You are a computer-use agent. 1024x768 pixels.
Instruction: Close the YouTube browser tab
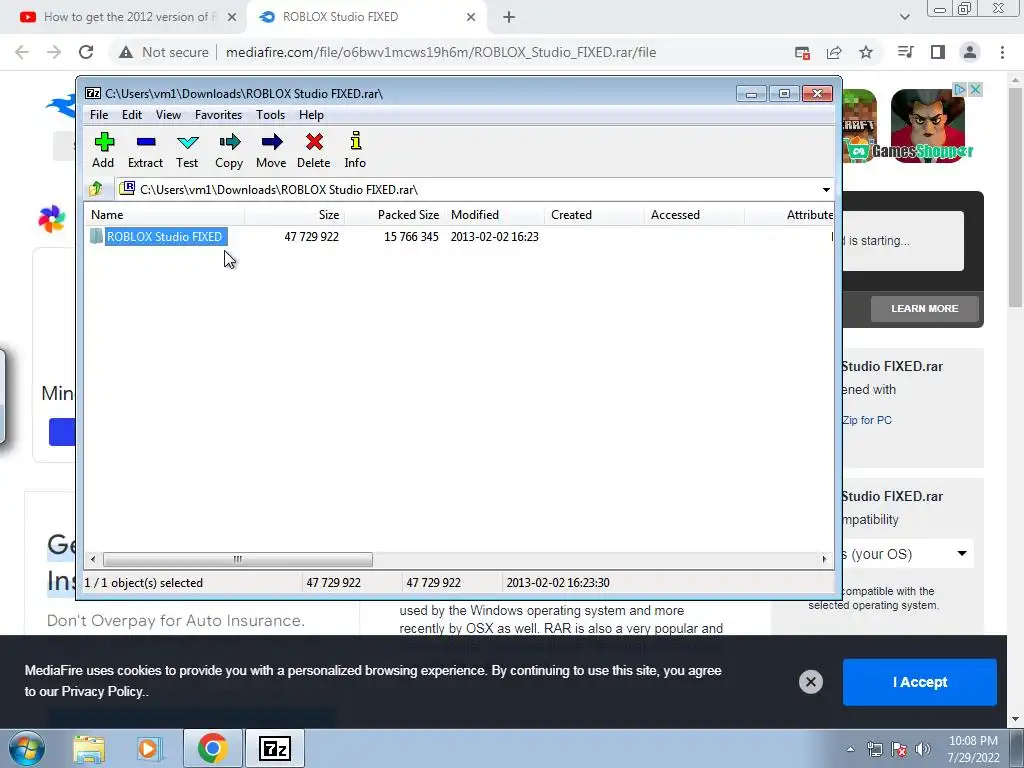(232, 17)
